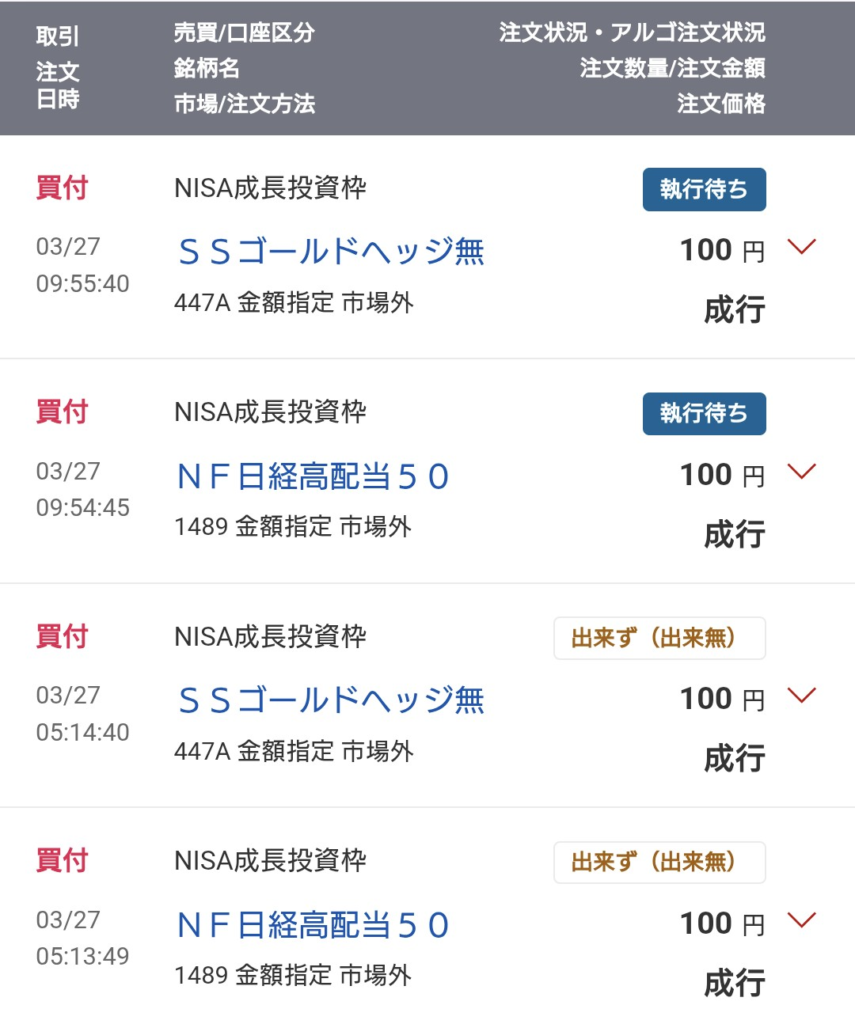Open SSゴールドヘッジ無 link ordered at 09:55:40
This screenshot has height=1024, width=855.
coord(330,252)
